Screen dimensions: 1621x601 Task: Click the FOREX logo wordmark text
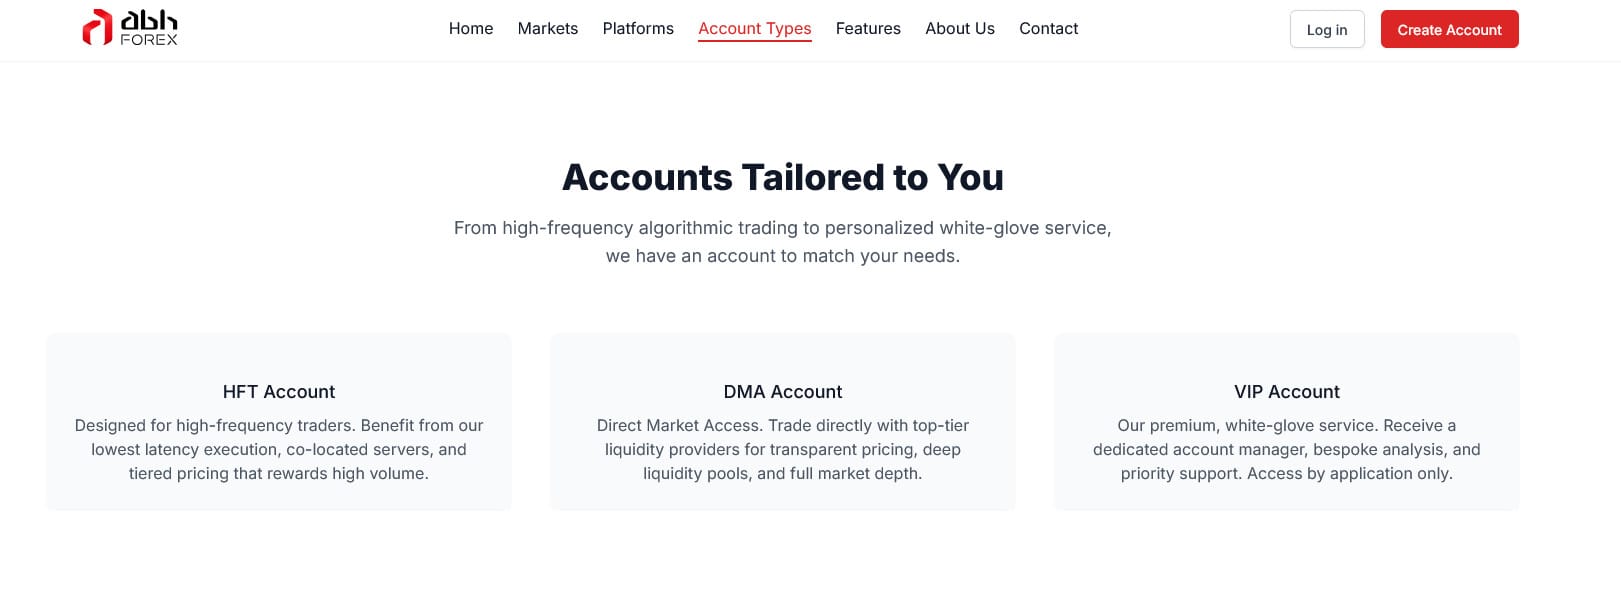(149, 40)
